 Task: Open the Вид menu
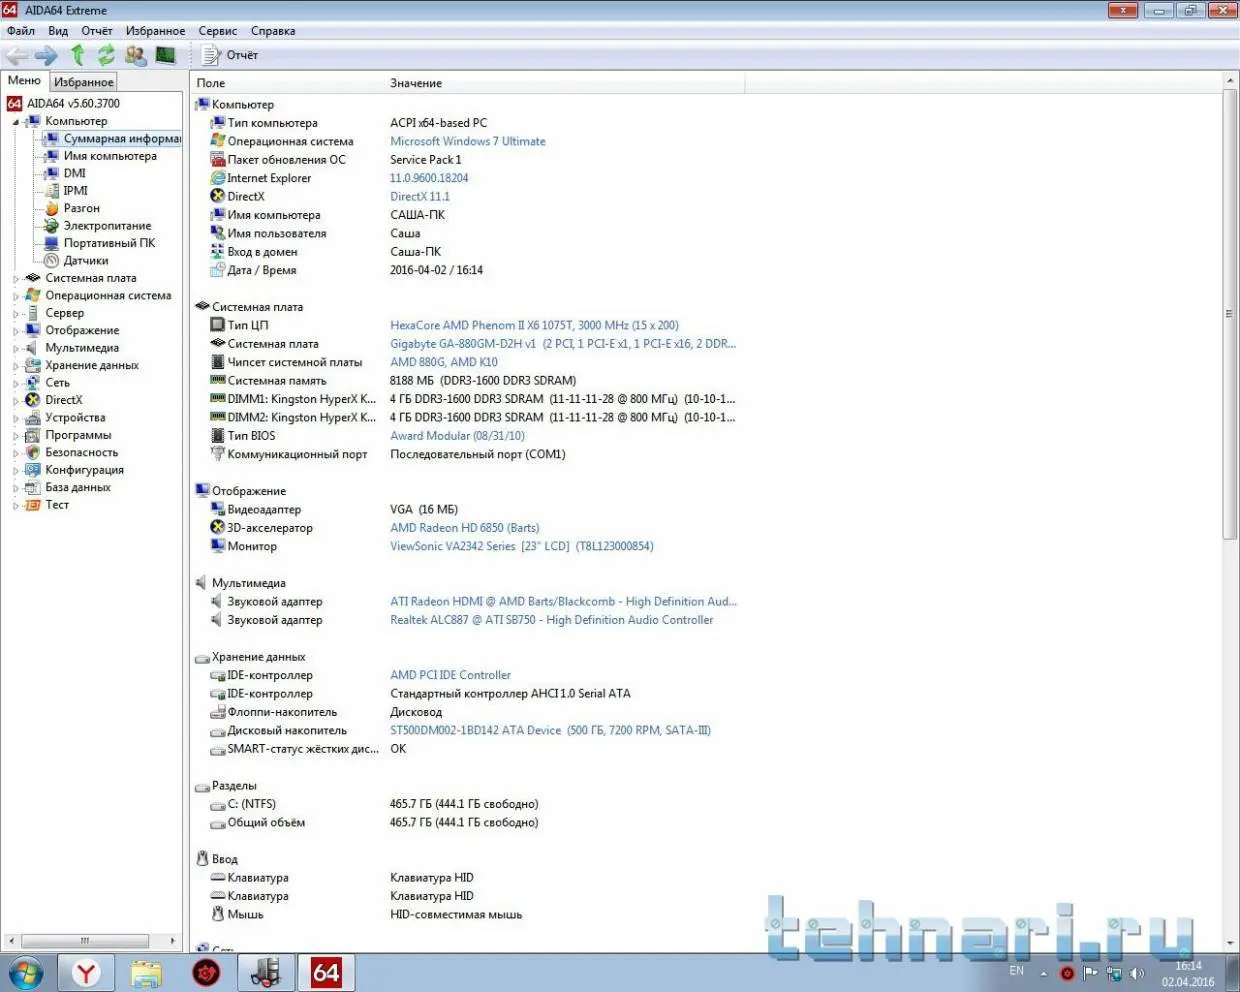(59, 31)
